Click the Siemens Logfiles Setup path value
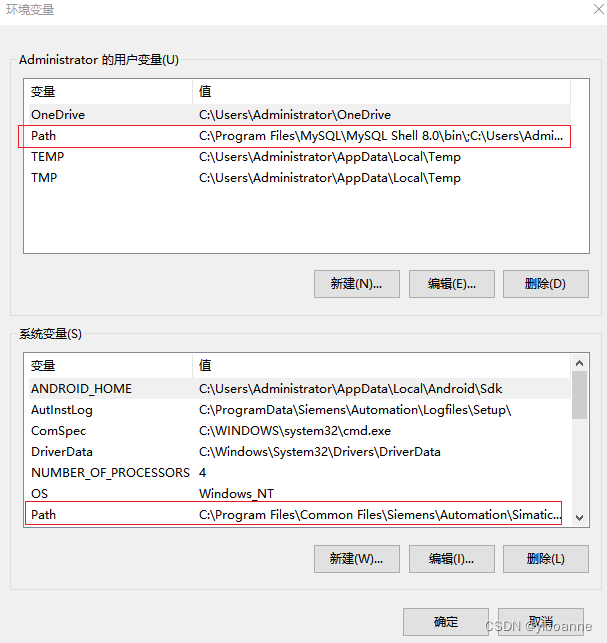 point(355,410)
